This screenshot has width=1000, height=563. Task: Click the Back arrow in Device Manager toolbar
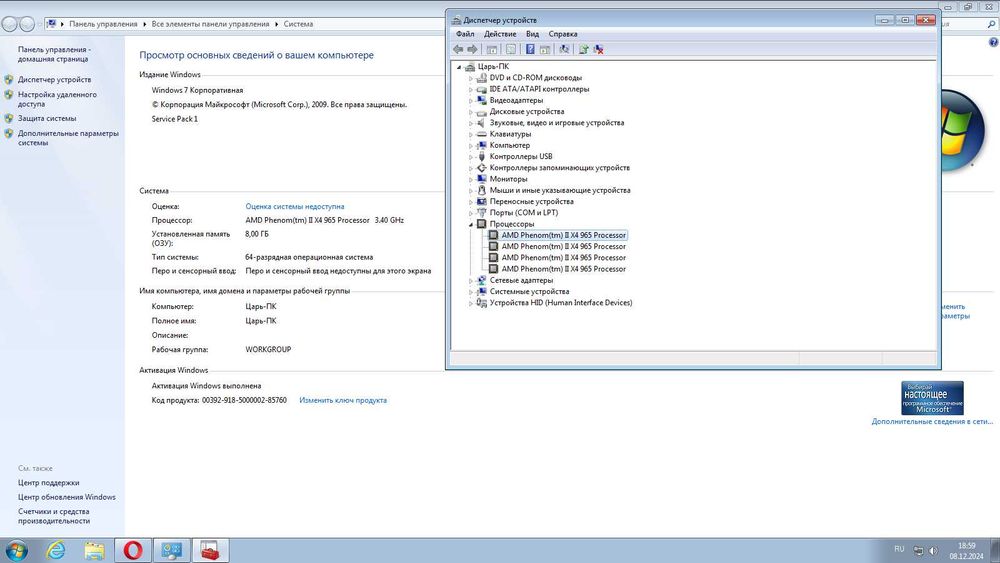pos(458,49)
